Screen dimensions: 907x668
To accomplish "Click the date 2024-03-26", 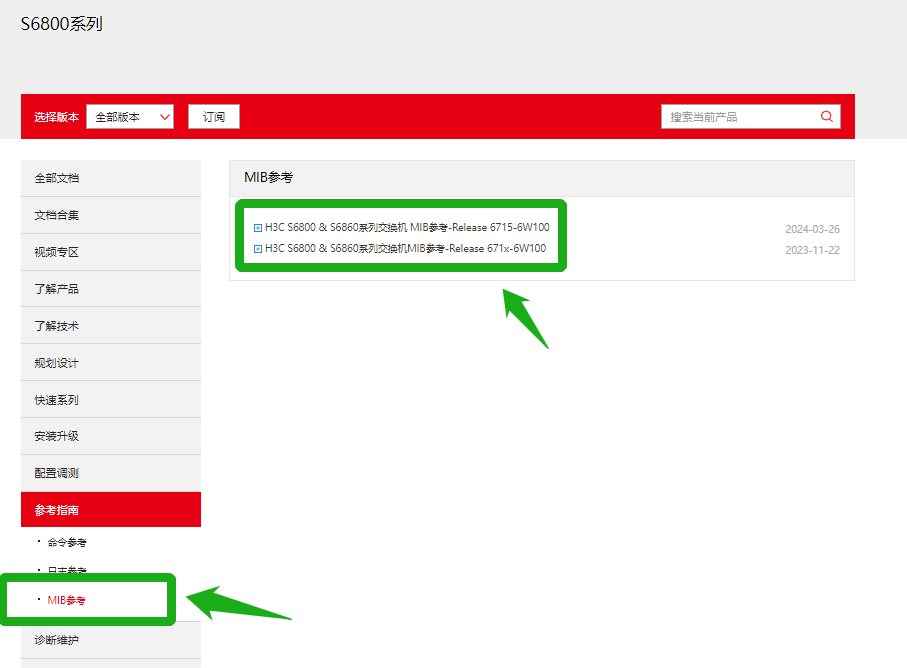I will [x=812, y=229].
